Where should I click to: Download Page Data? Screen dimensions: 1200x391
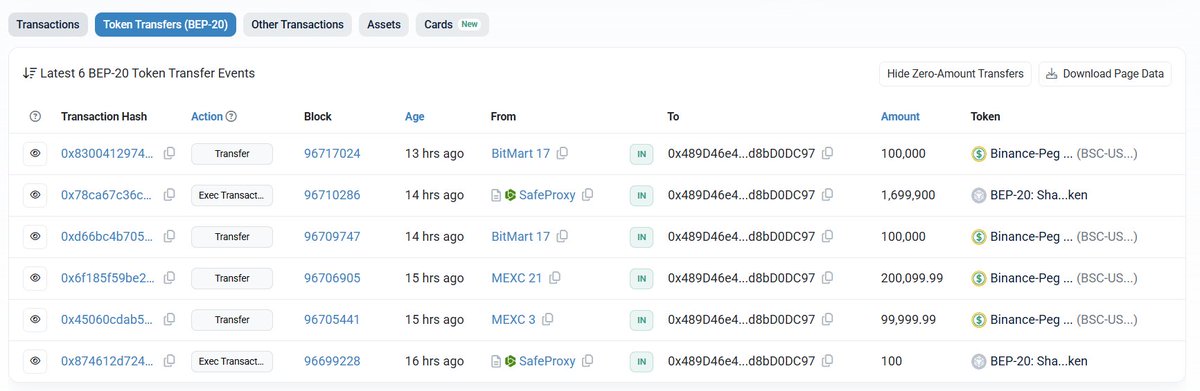click(1105, 74)
